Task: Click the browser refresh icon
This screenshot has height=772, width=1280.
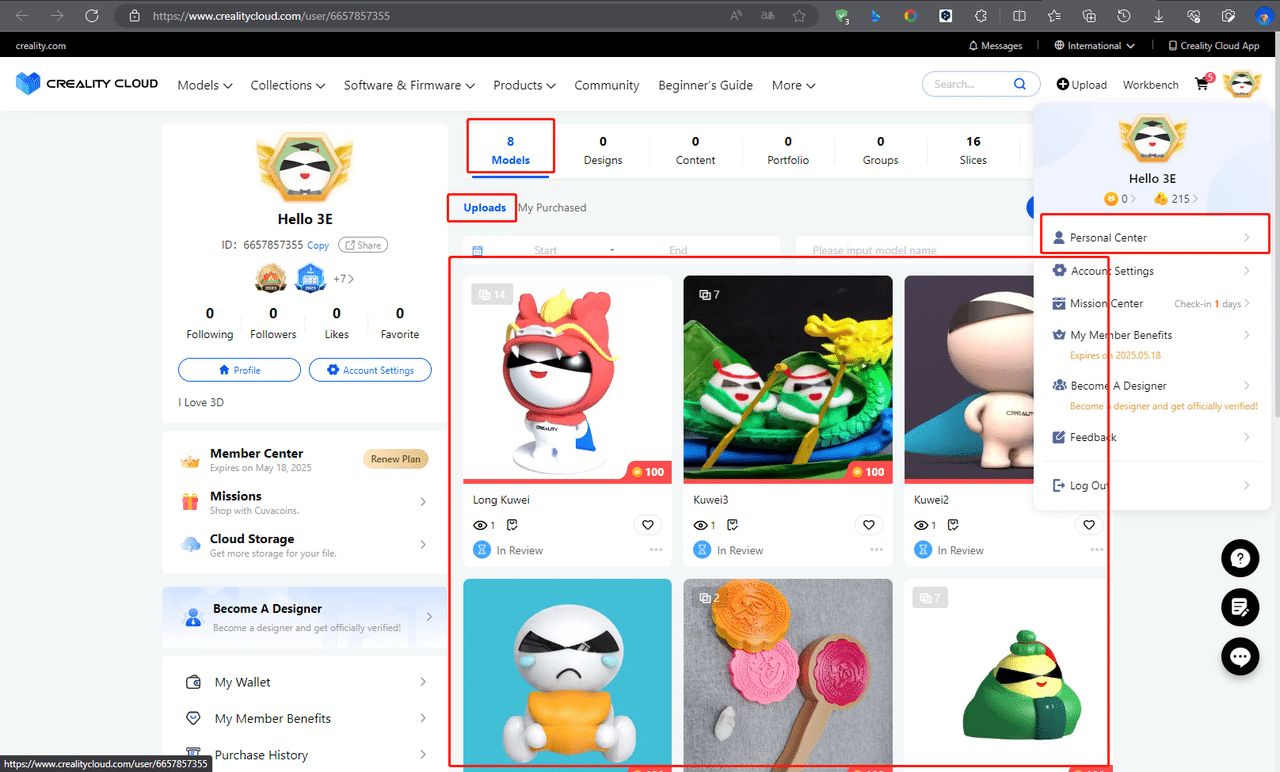Action: click(x=92, y=16)
